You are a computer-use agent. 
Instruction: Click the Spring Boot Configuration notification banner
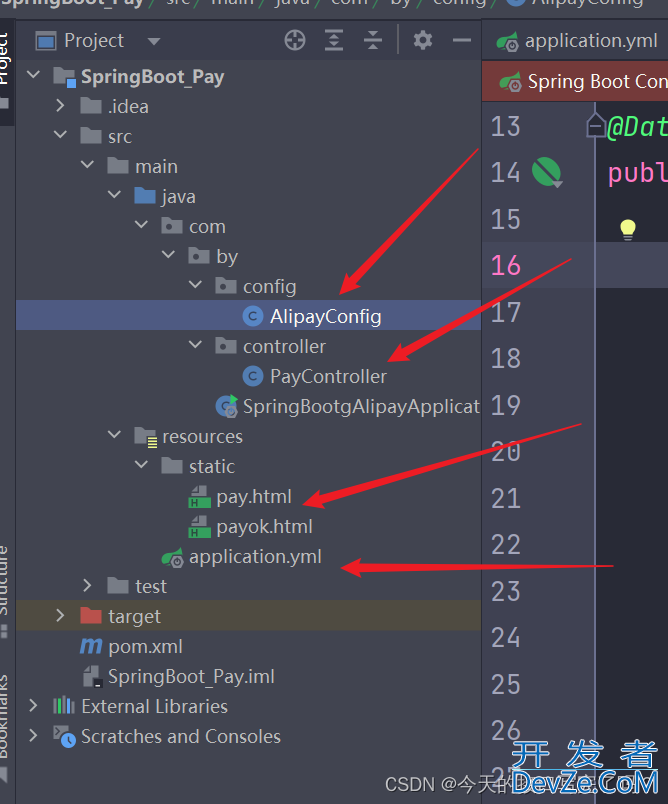pyautogui.click(x=575, y=82)
